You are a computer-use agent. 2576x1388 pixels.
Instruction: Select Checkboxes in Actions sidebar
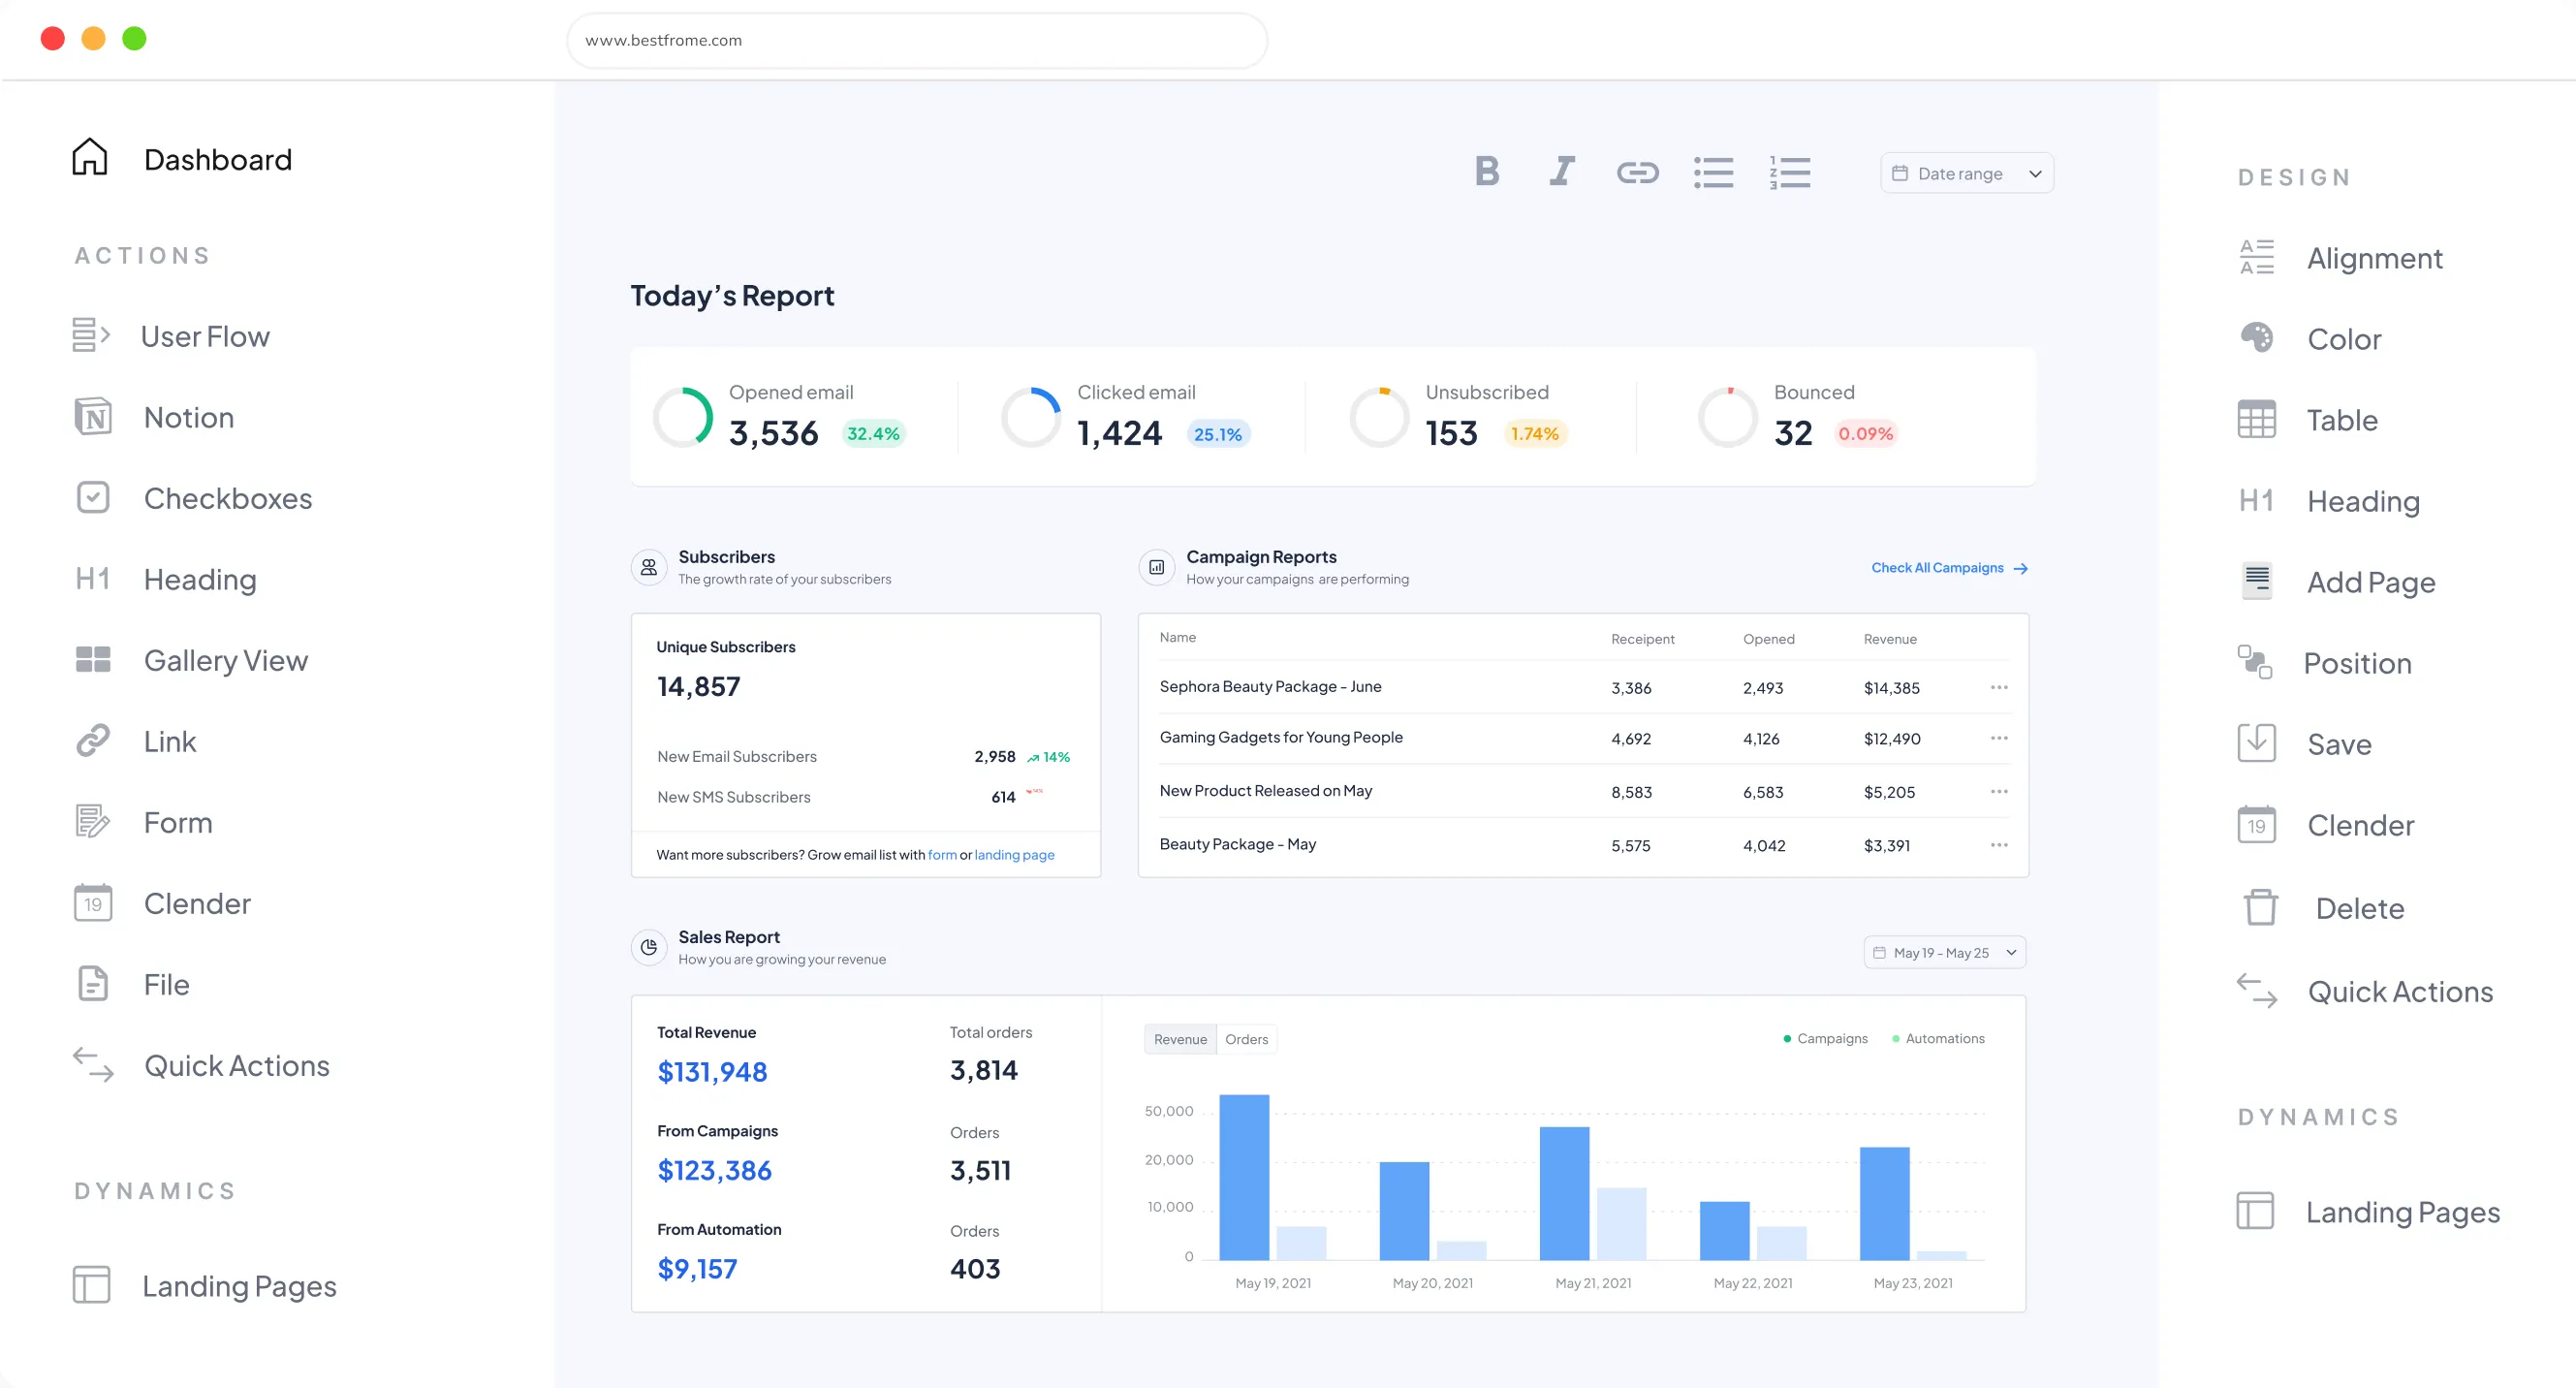(227, 498)
